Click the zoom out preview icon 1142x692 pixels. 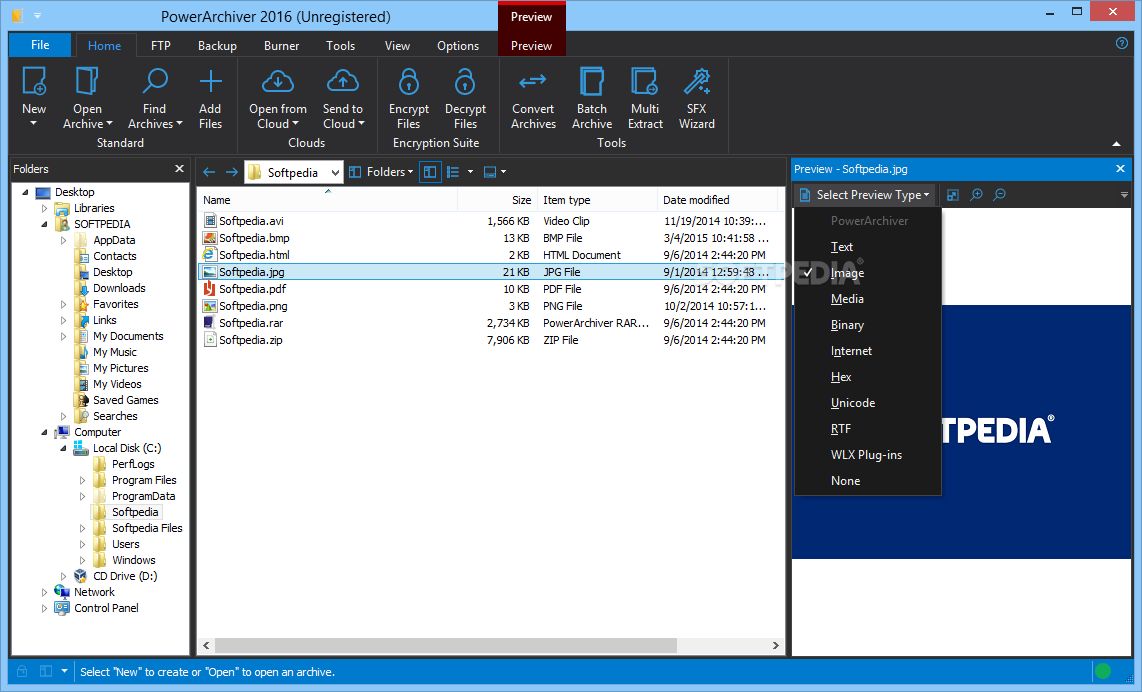coord(1000,194)
